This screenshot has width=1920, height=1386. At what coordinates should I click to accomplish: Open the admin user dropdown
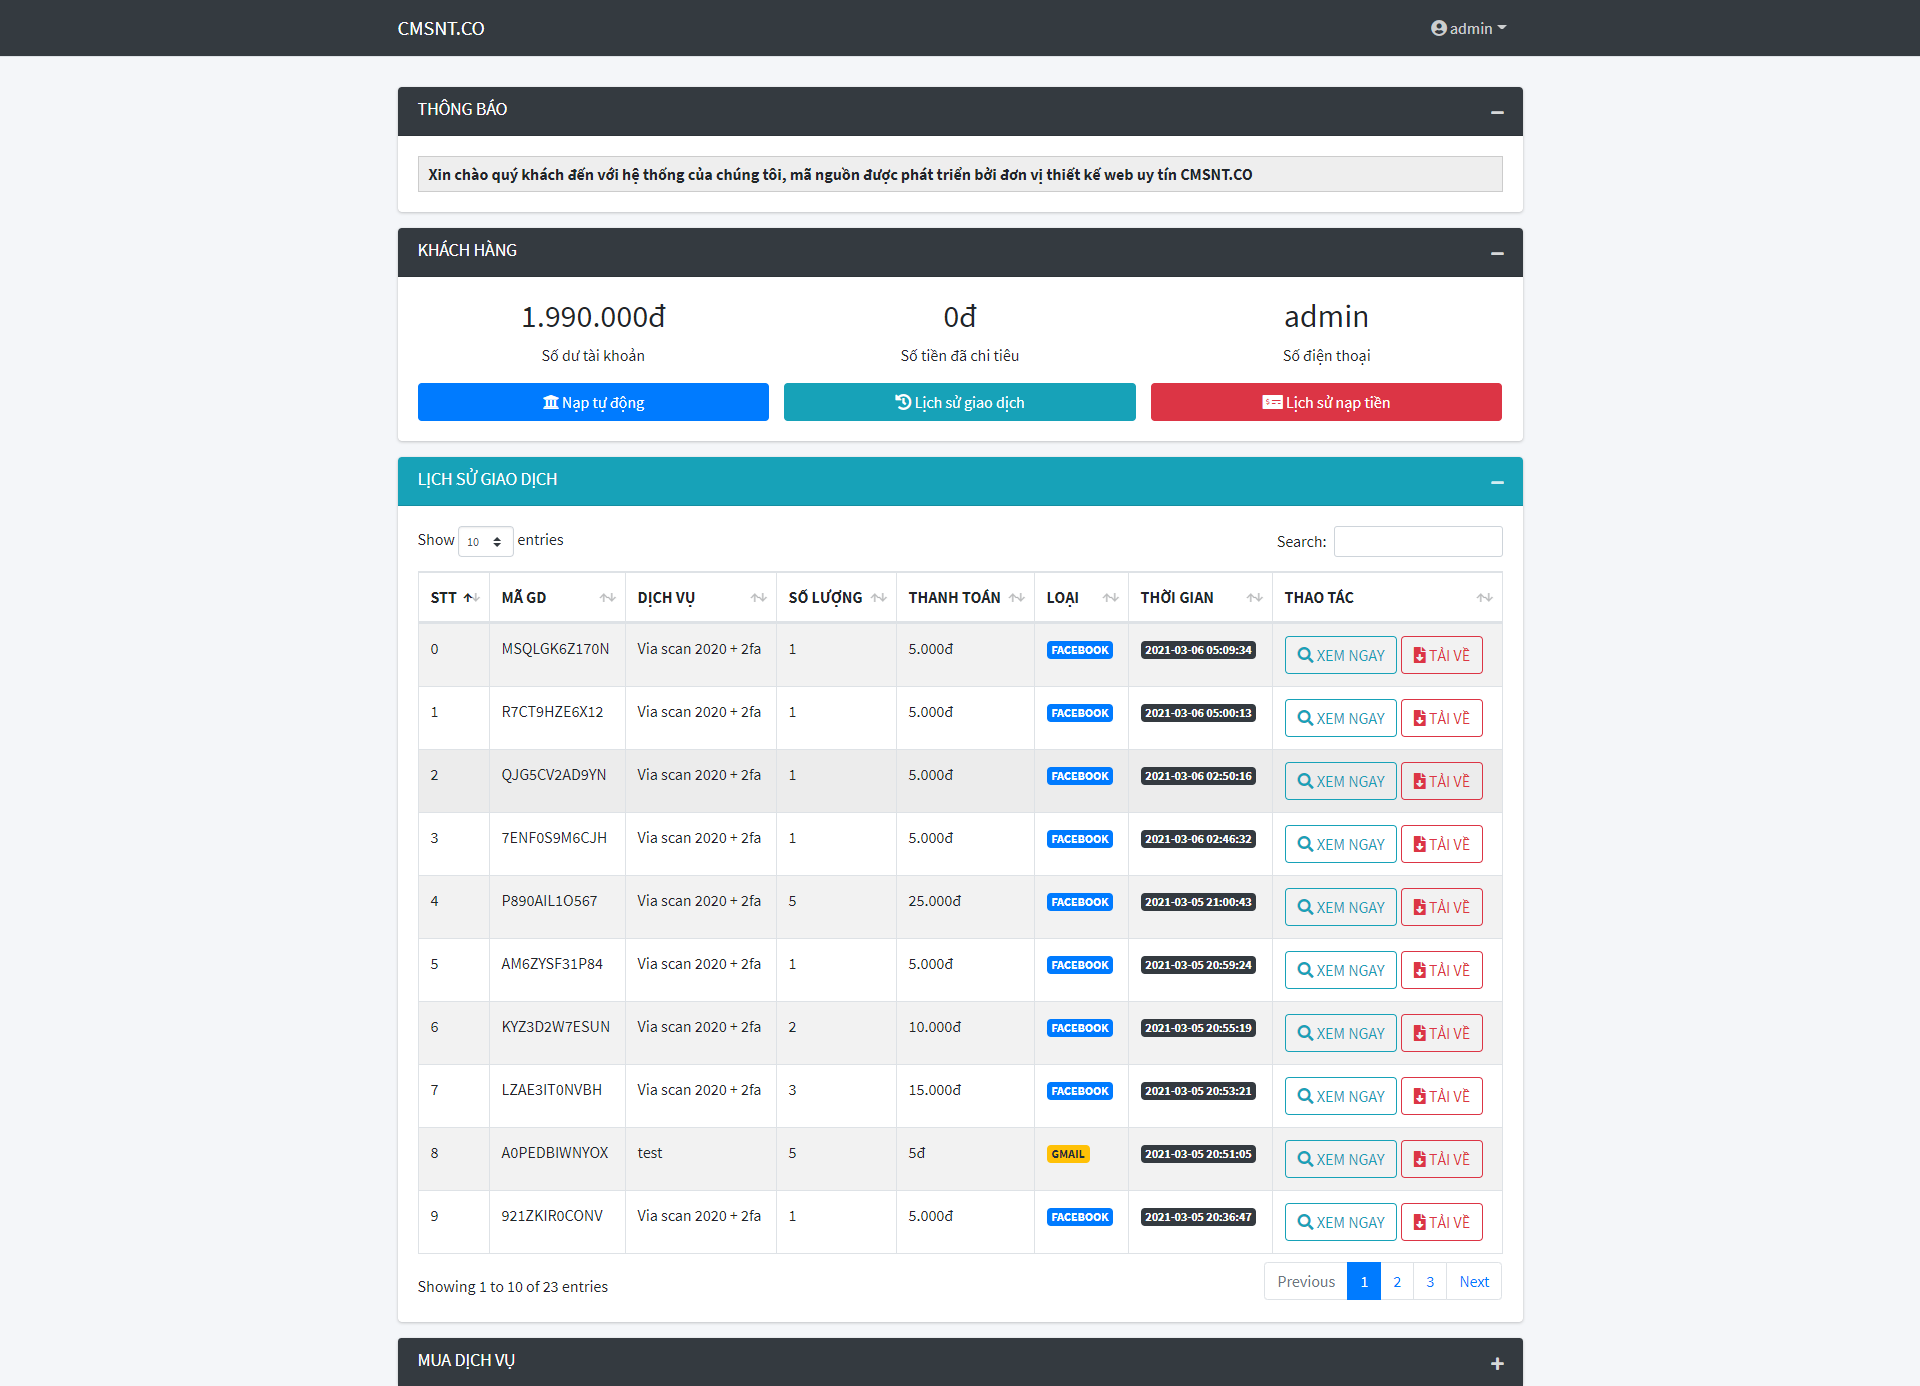point(1467,28)
